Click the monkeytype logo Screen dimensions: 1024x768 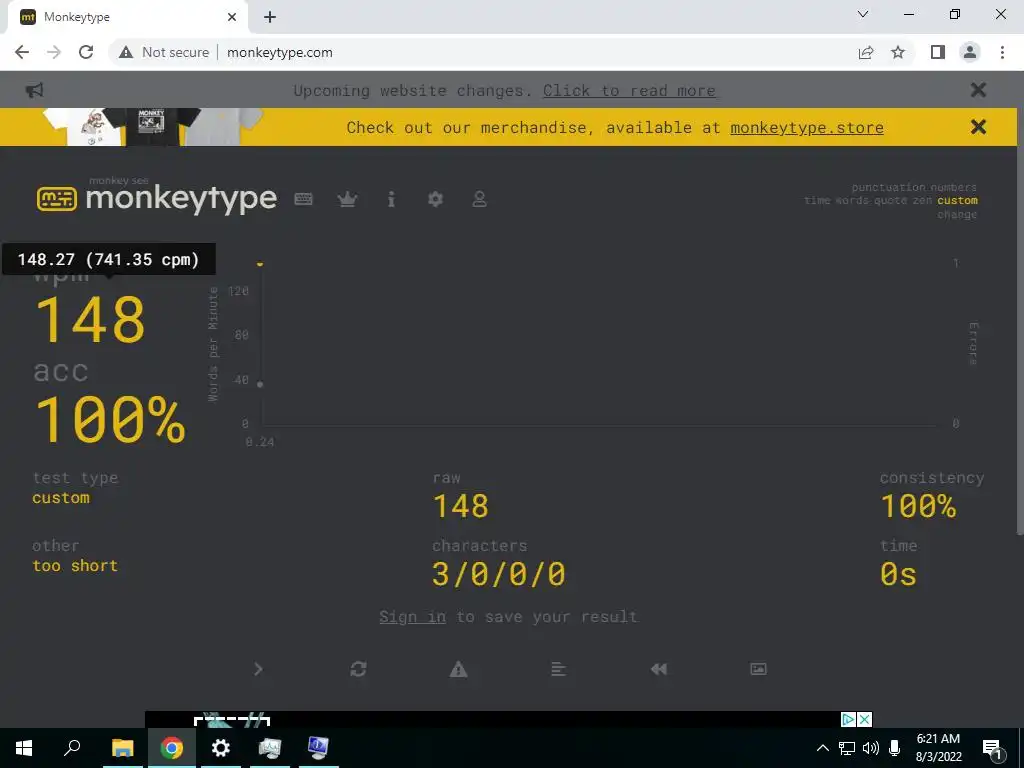point(157,197)
